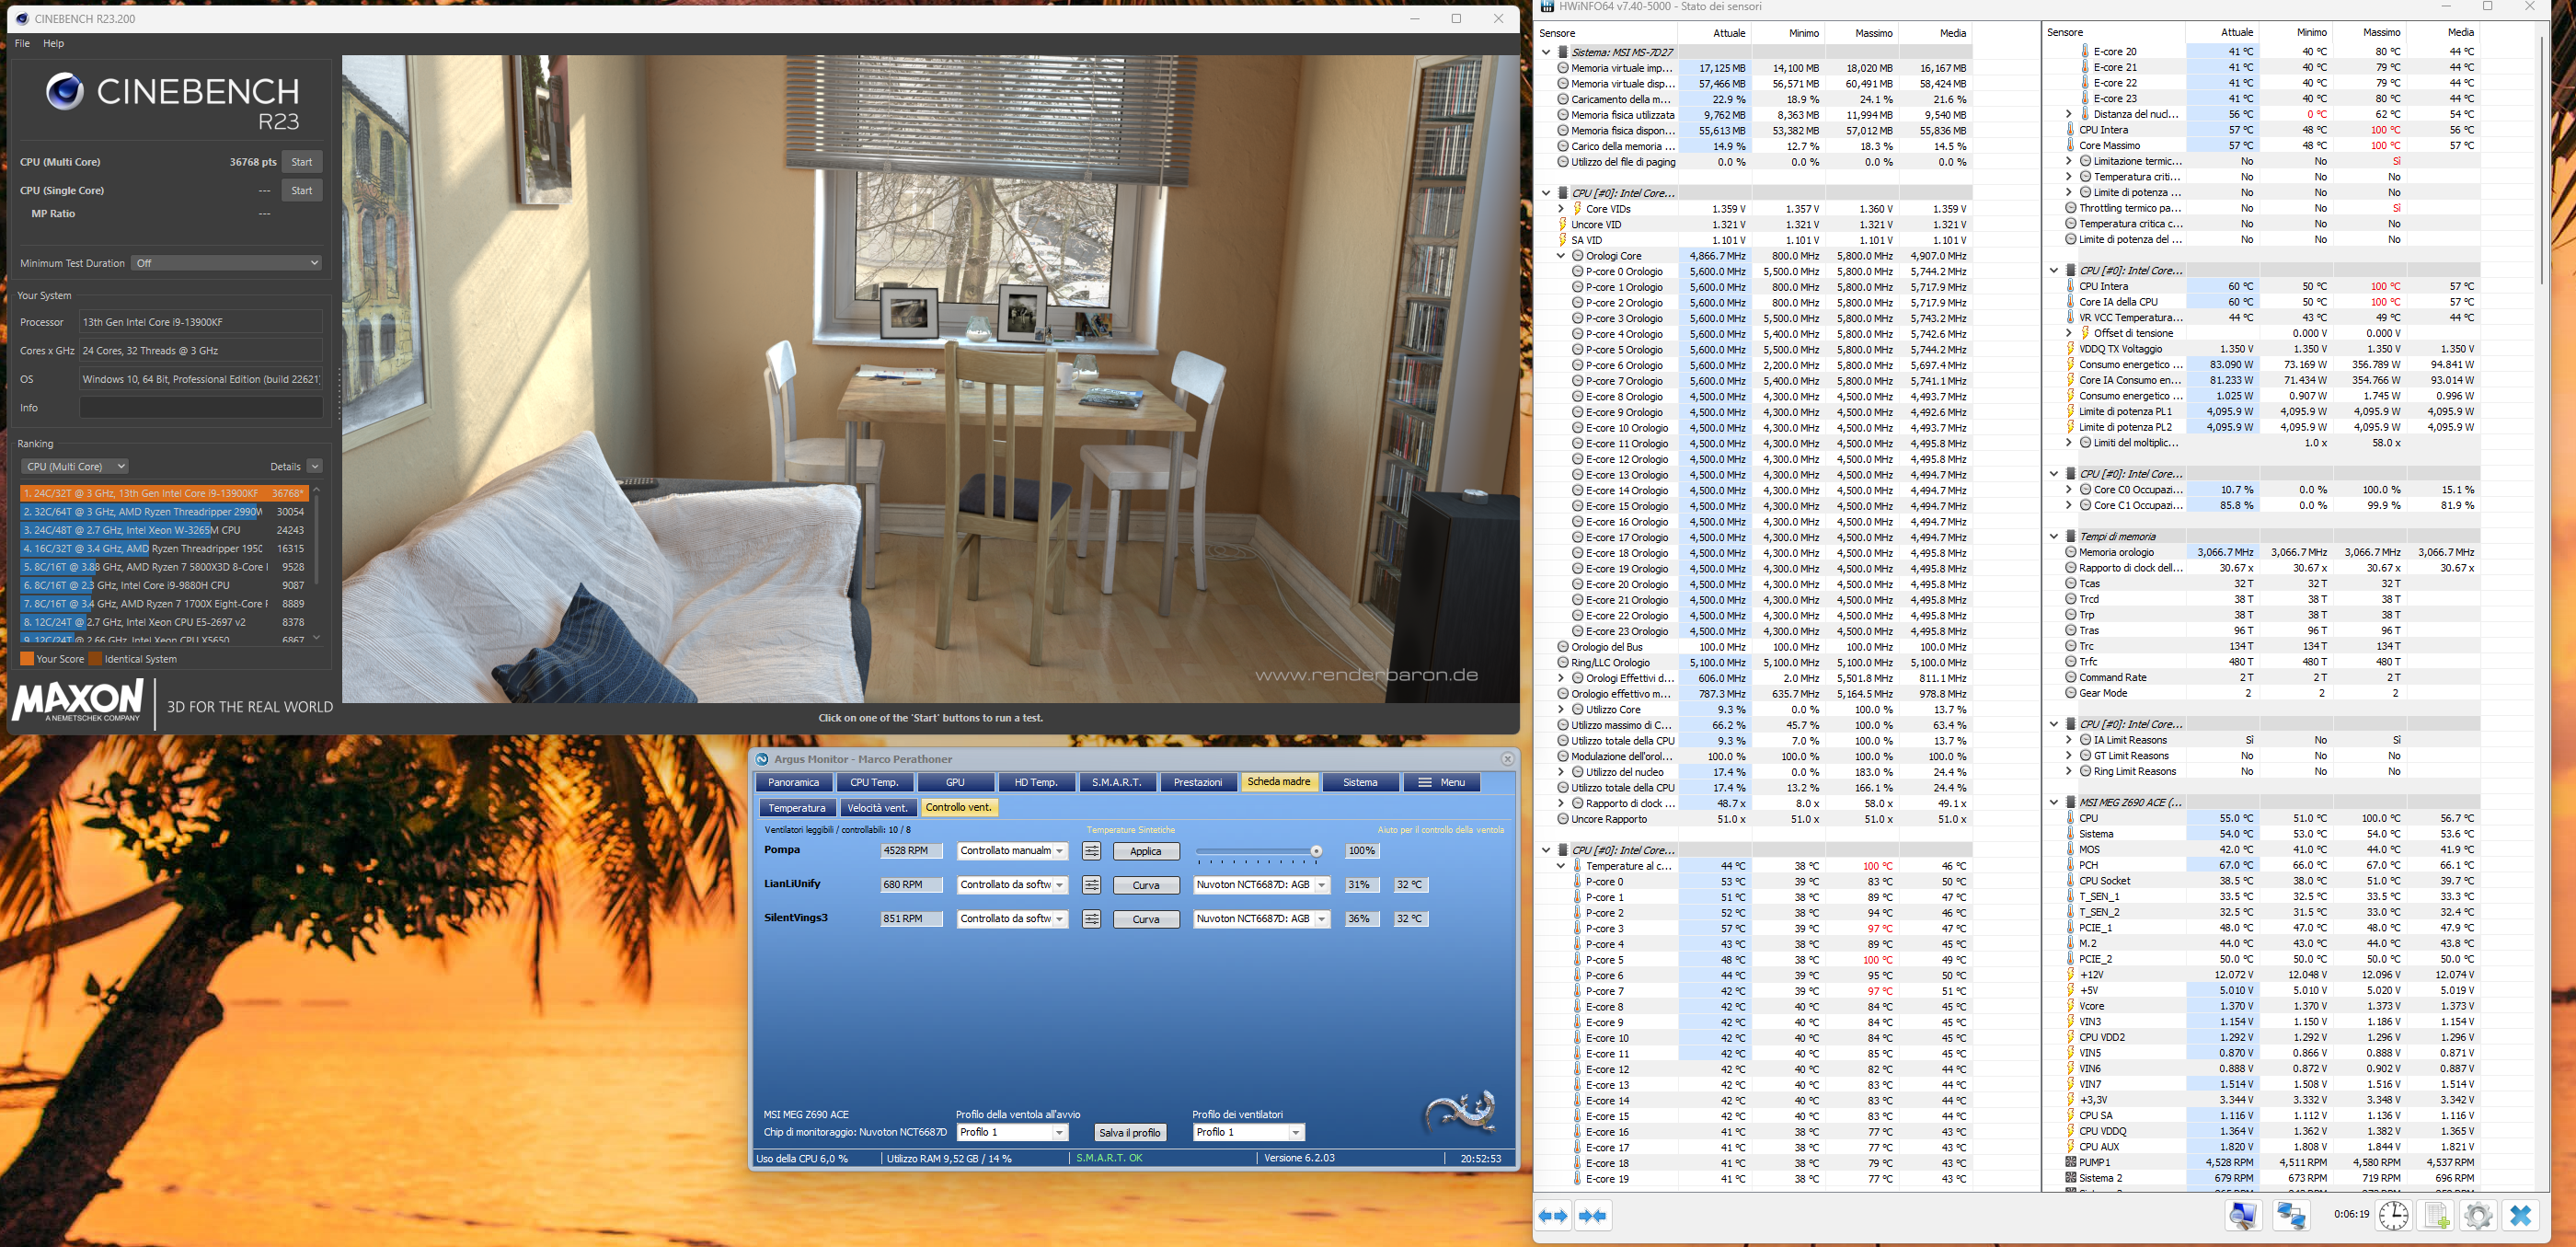Collapse the Orologi Core tree node
The height and width of the screenshot is (1247, 2576).
tap(1560, 256)
